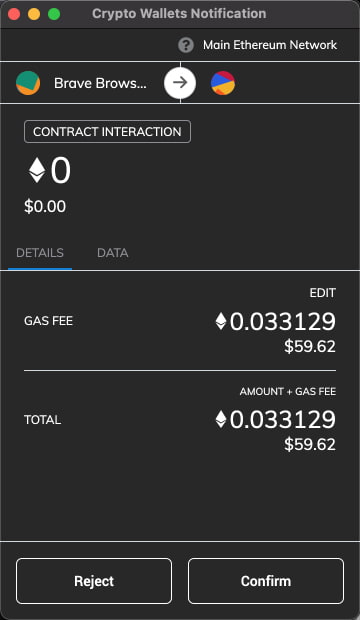360x620 pixels.
Task: Click the recipient contract identicon avatar
Action: 223,83
